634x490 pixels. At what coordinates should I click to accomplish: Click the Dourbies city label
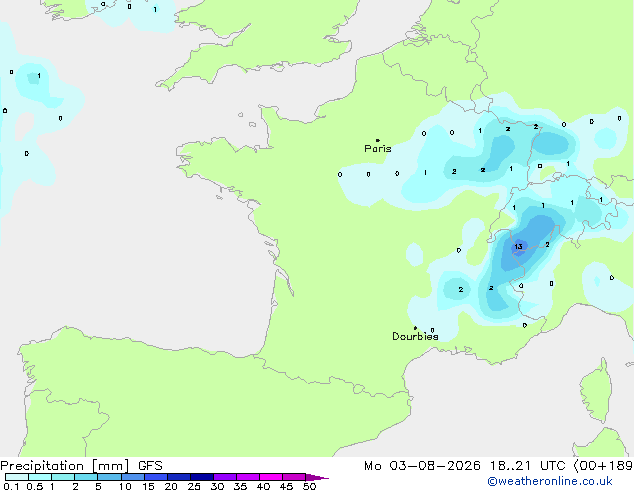[x=415, y=336]
